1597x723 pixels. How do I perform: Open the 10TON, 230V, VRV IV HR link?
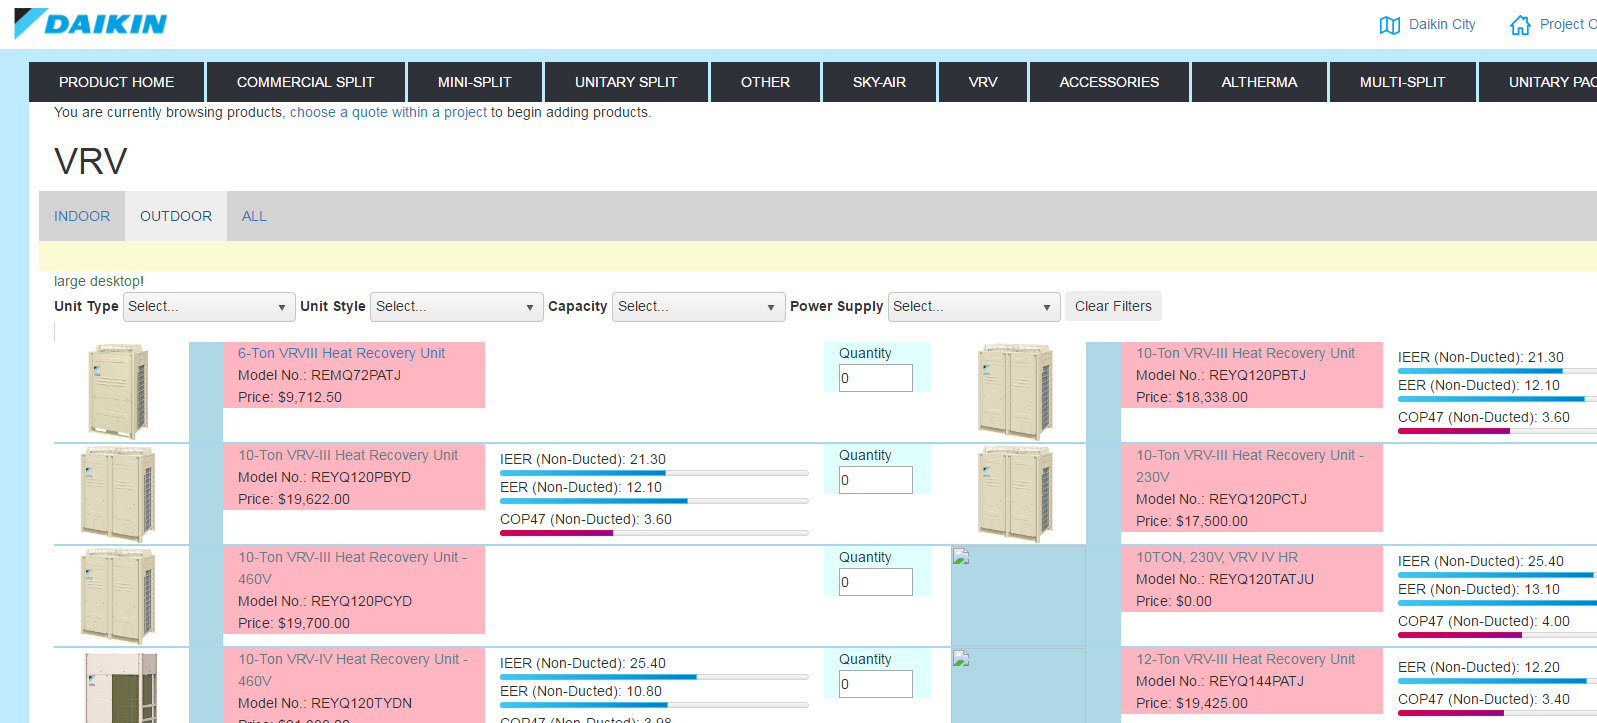pyautogui.click(x=1217, y=557)
